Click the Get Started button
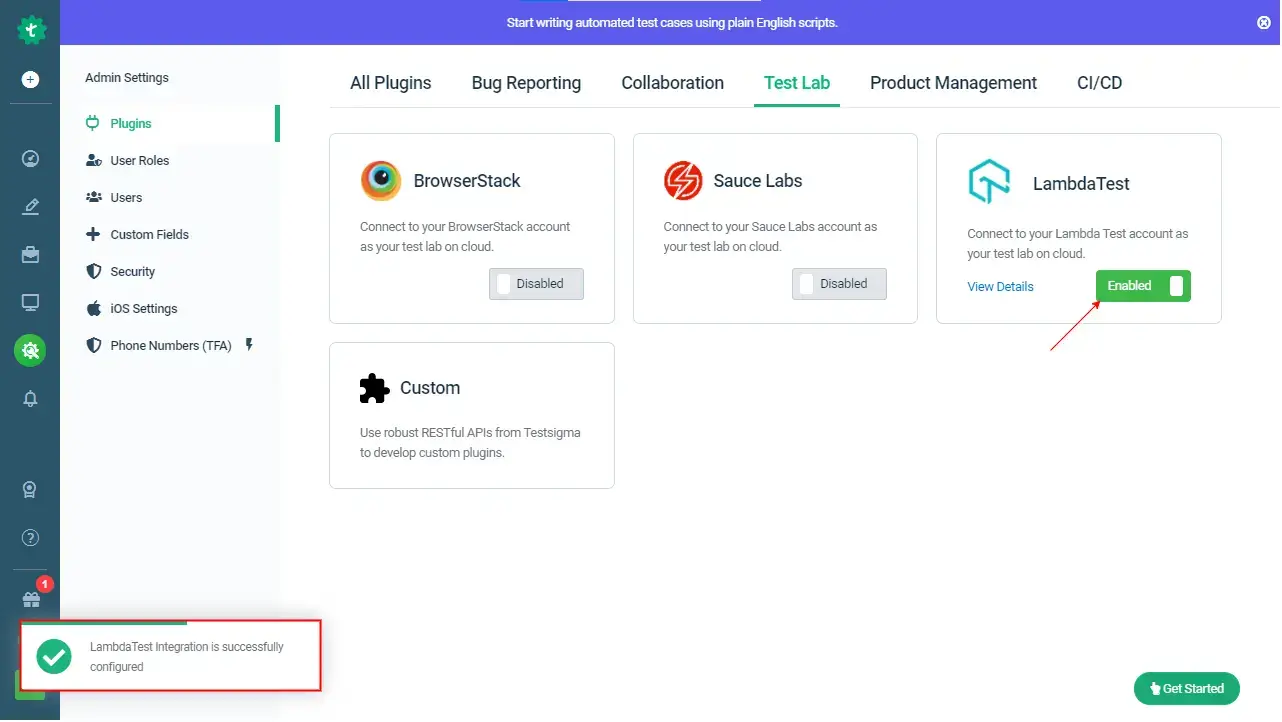This screenshot has height=722, width=1282. (1187, 688)
